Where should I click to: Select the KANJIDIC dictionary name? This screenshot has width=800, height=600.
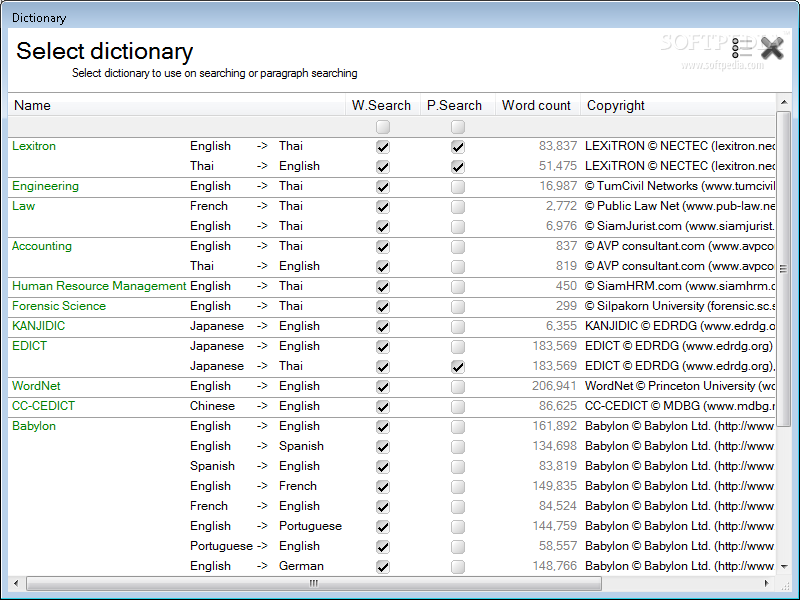[38, 326]
